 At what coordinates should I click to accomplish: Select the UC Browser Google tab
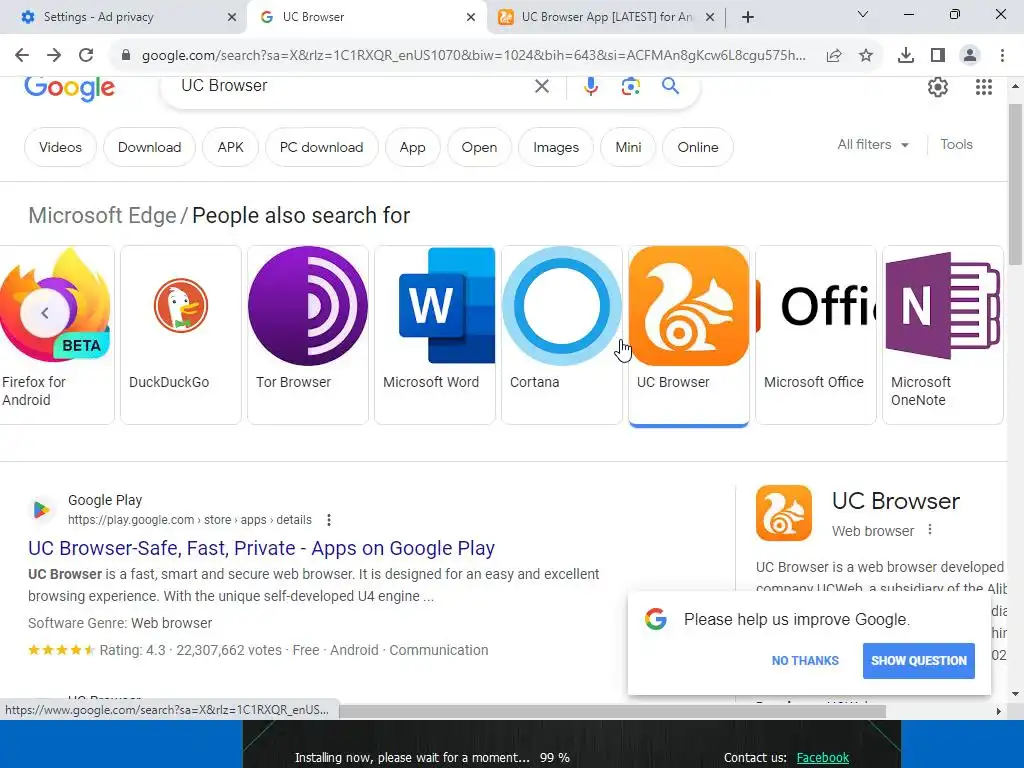pos(366,17)
